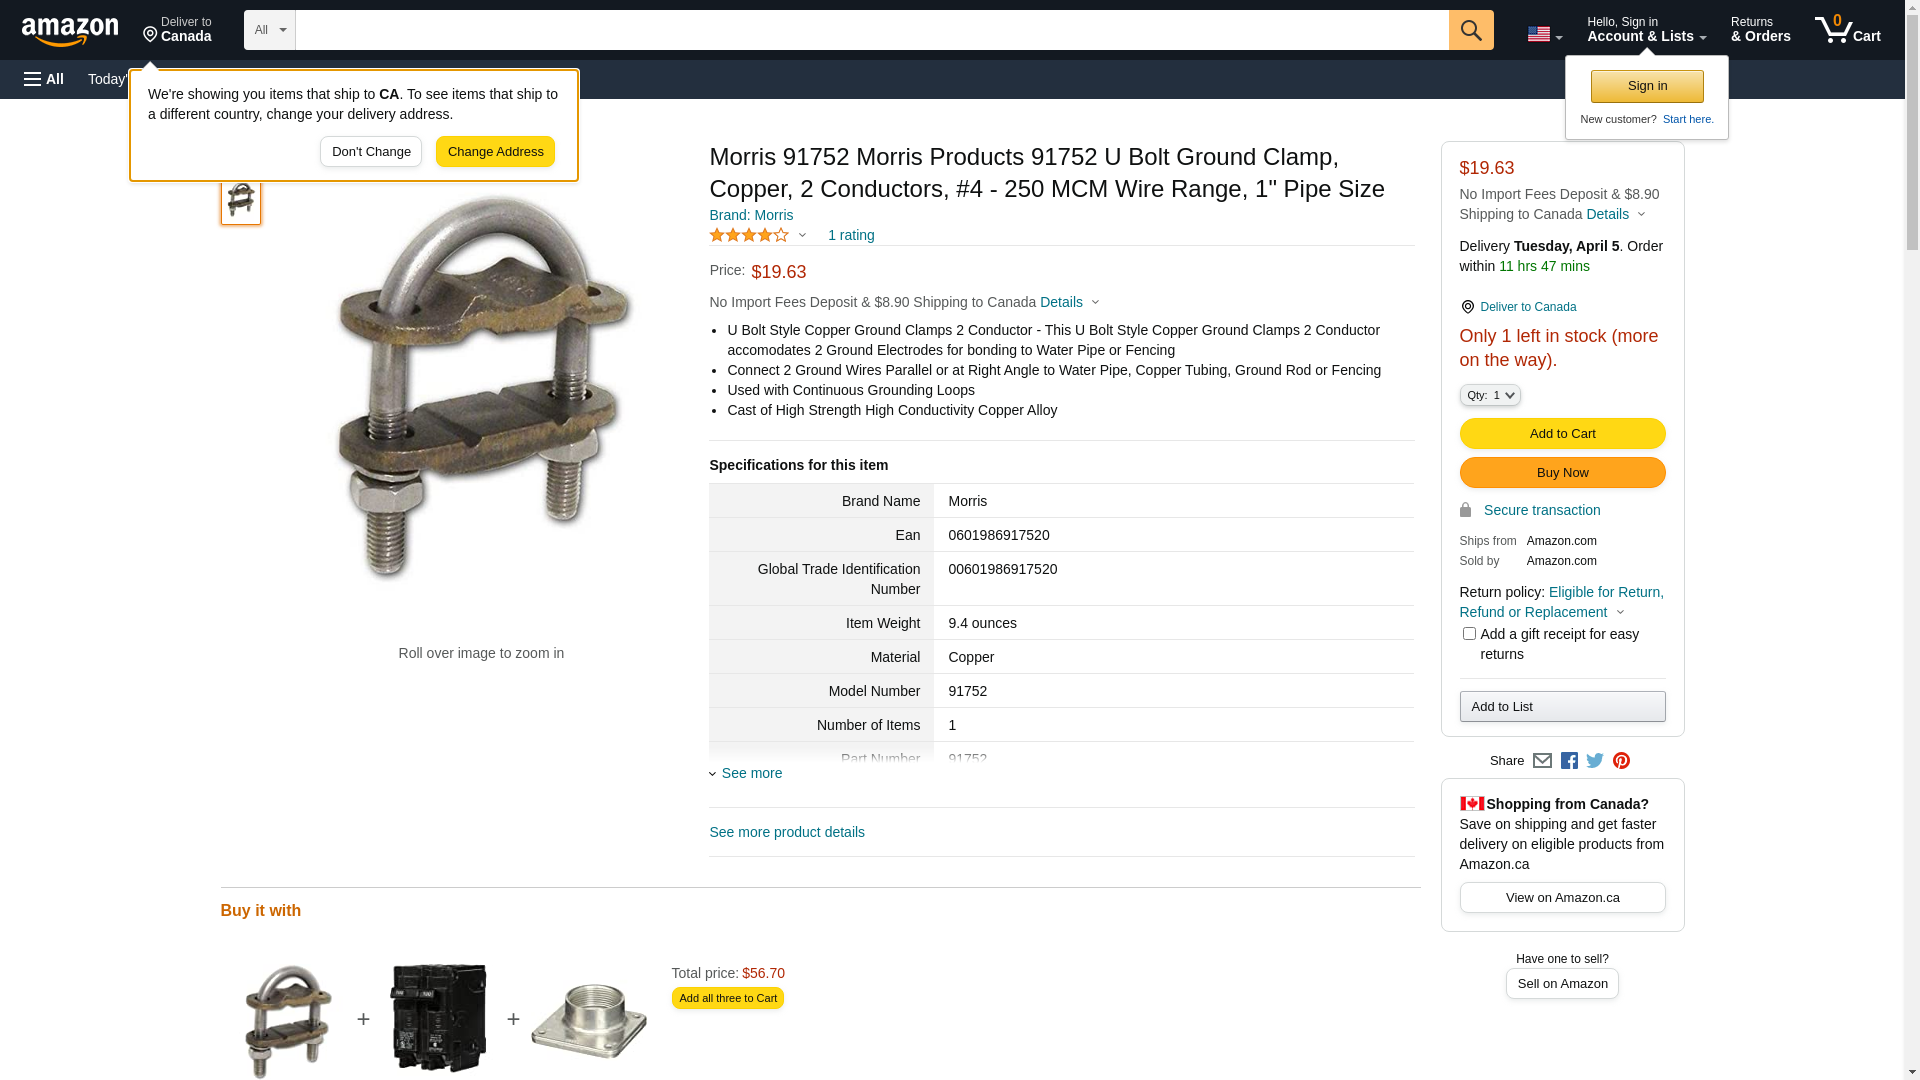Click the Amazon logo
This screenshot has width=1920, height=1080.
coord(70,31)
